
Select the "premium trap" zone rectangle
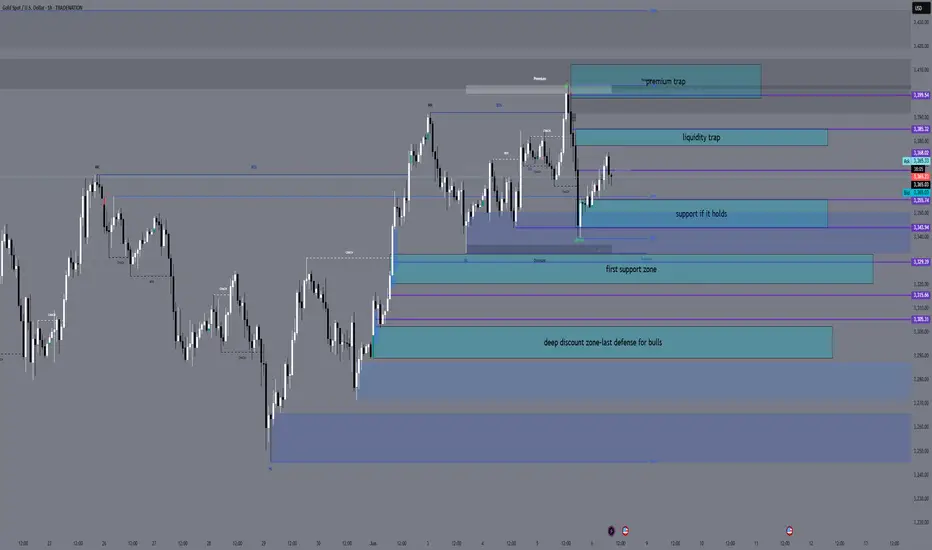tap(666, 81)
